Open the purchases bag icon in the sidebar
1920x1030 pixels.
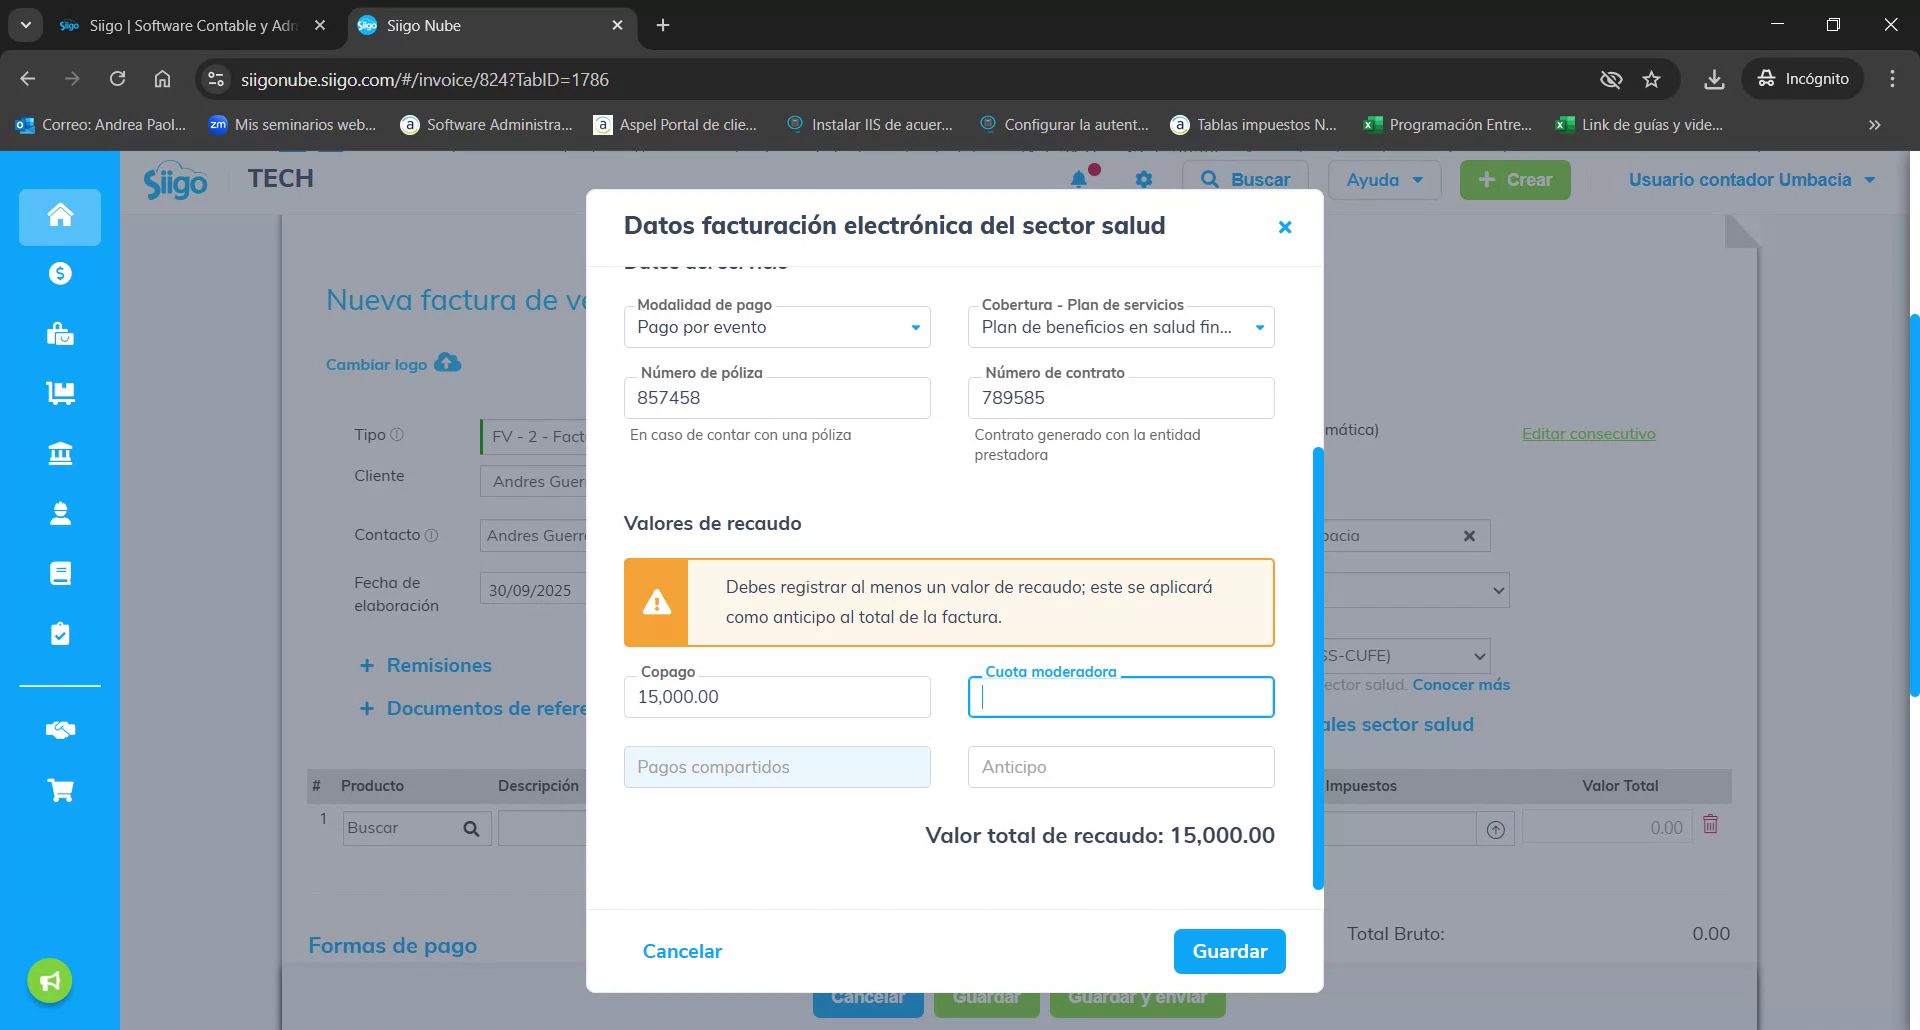coord(59,333)
